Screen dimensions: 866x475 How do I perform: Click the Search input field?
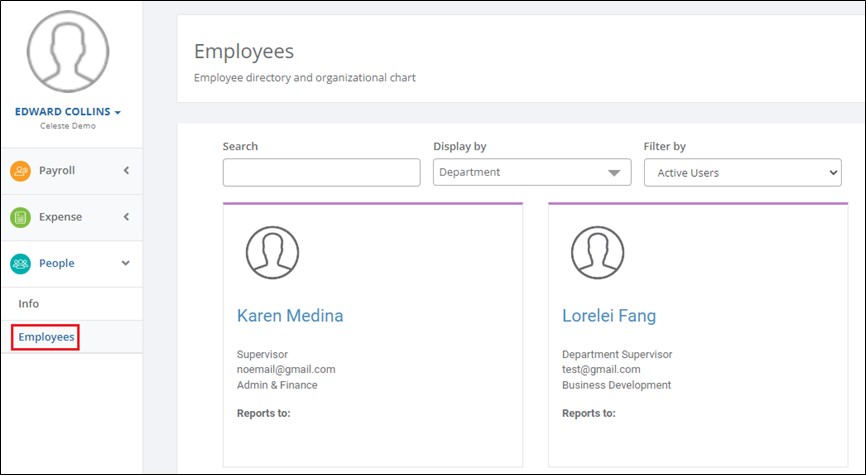click(321, 172)
